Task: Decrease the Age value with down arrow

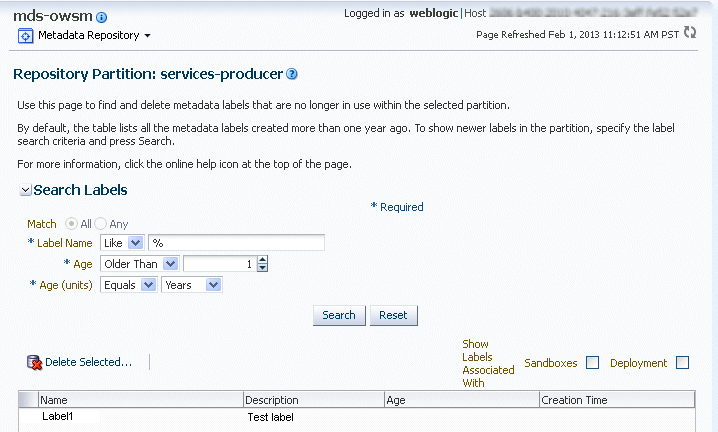Action: (262, 268)
